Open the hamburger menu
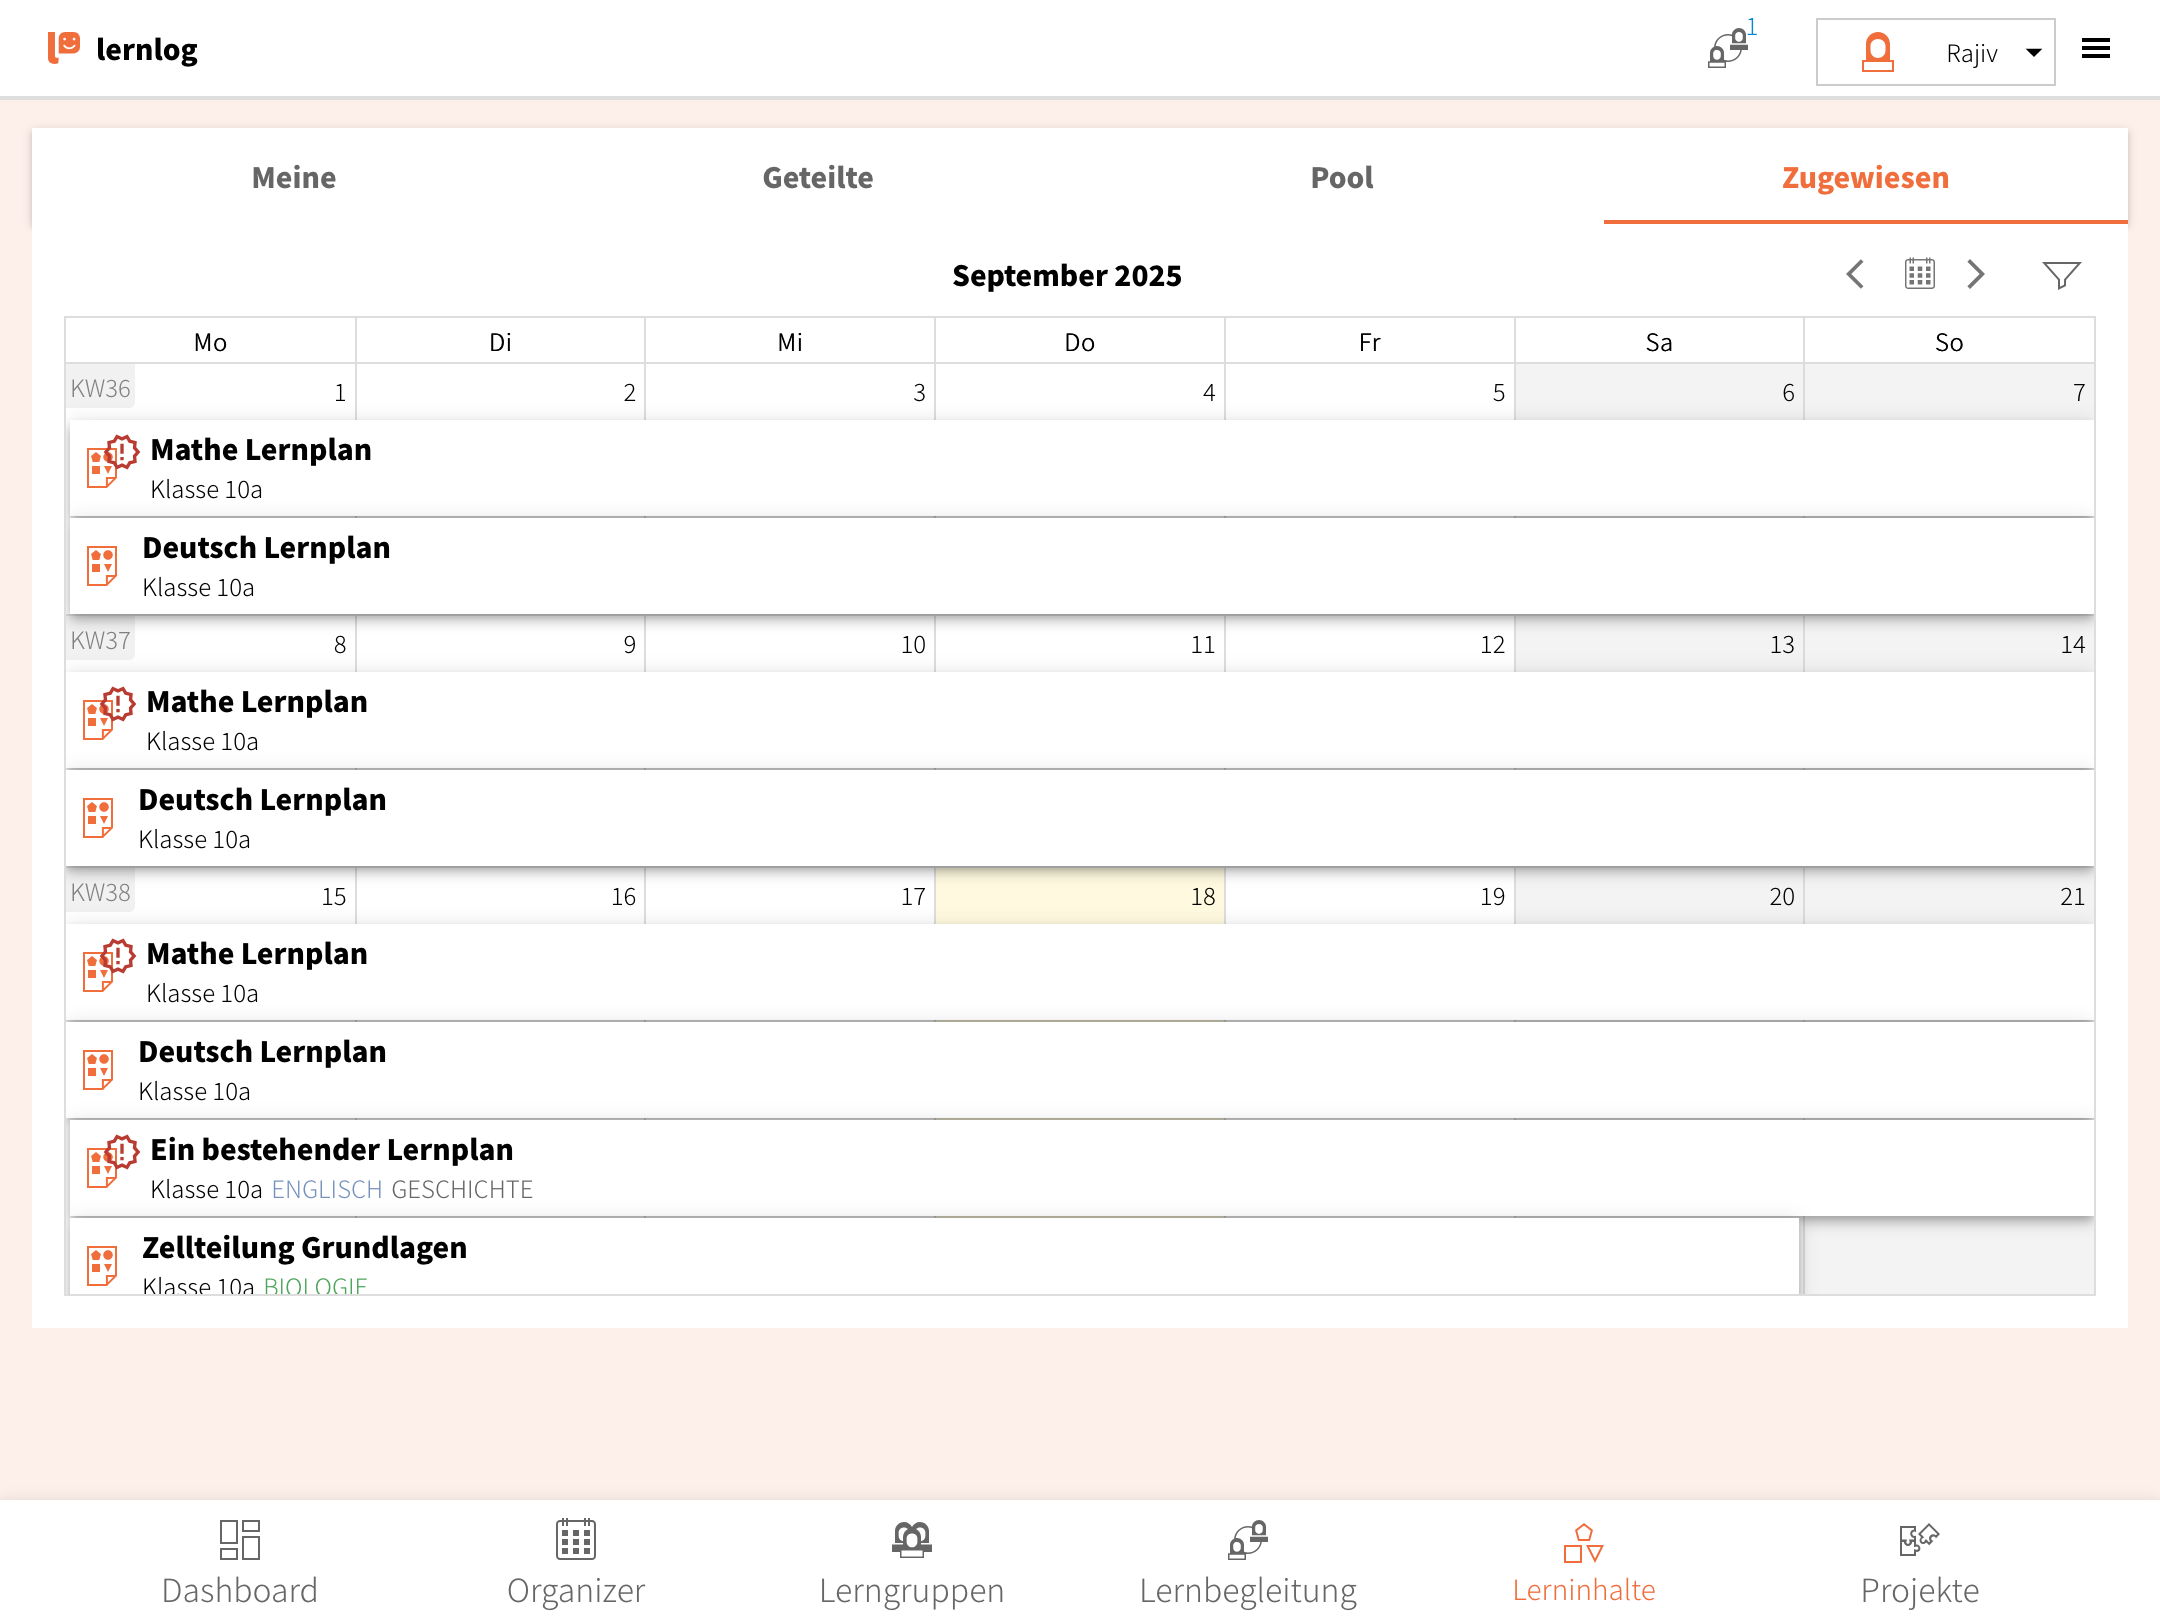Screen dimensions: 2160x1620 [x=2095, y=49]
